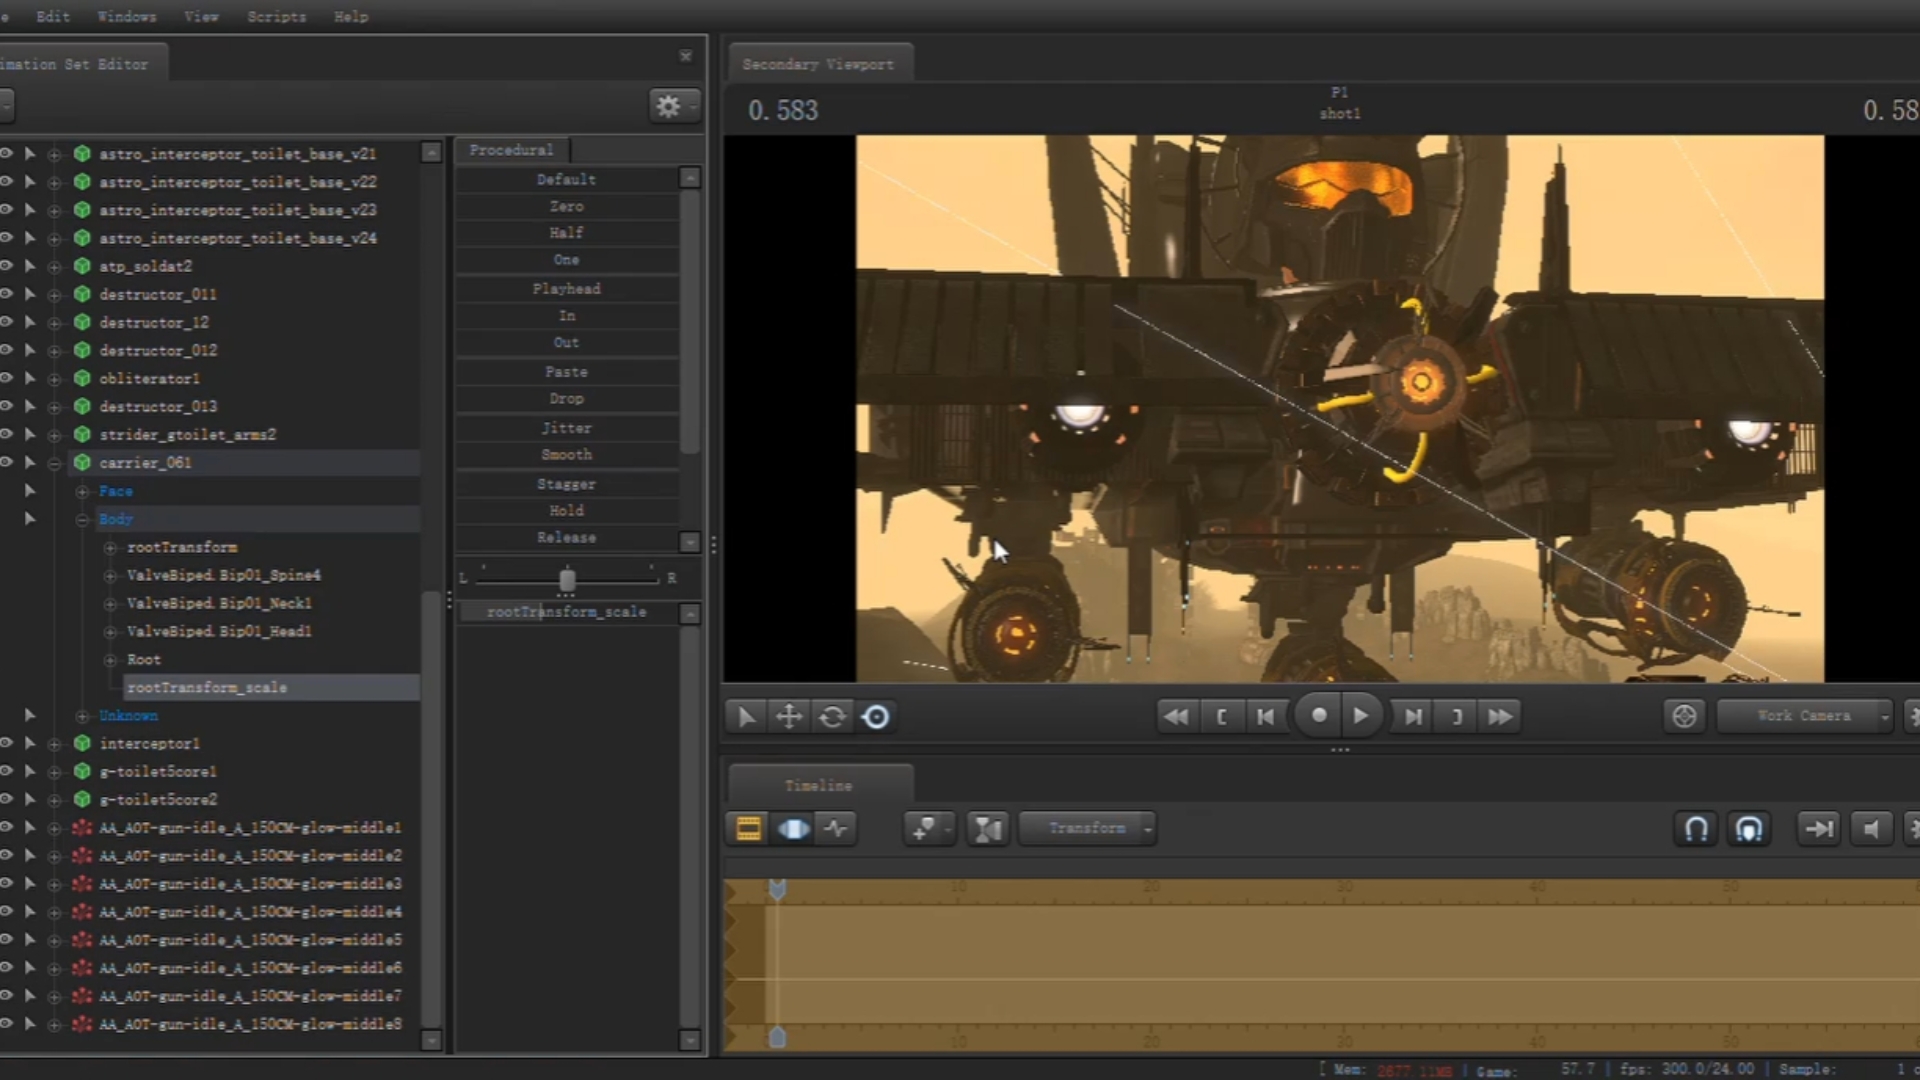Toggle the snap magnet icon in timeline
Image resolution: width=1920 pixels, height=1080 pixels.
[x=1696, y=829]
